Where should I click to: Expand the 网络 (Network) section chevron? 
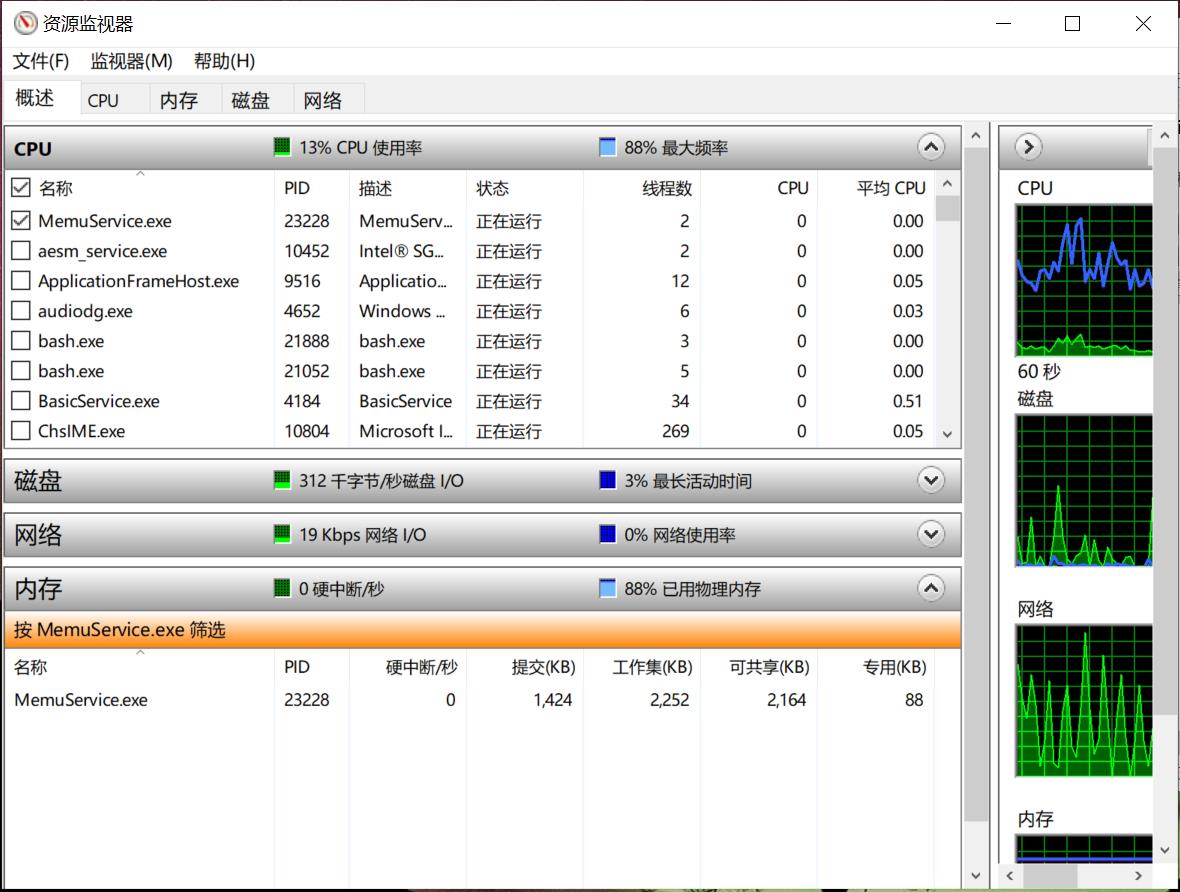pos(930,535)
